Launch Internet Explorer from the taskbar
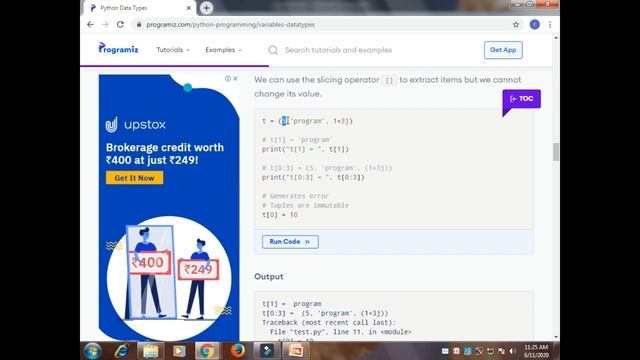This screenshot has height=360, width=640. (121, 351)
